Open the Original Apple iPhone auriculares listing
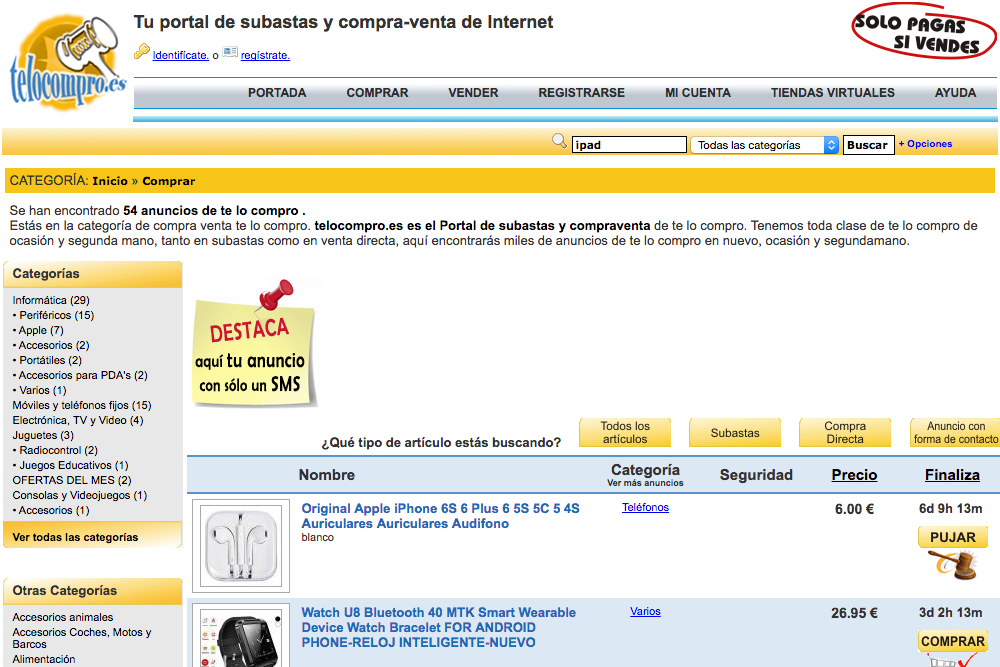The width and height of the screenshot is (1000, 667). tap(440, 516)
